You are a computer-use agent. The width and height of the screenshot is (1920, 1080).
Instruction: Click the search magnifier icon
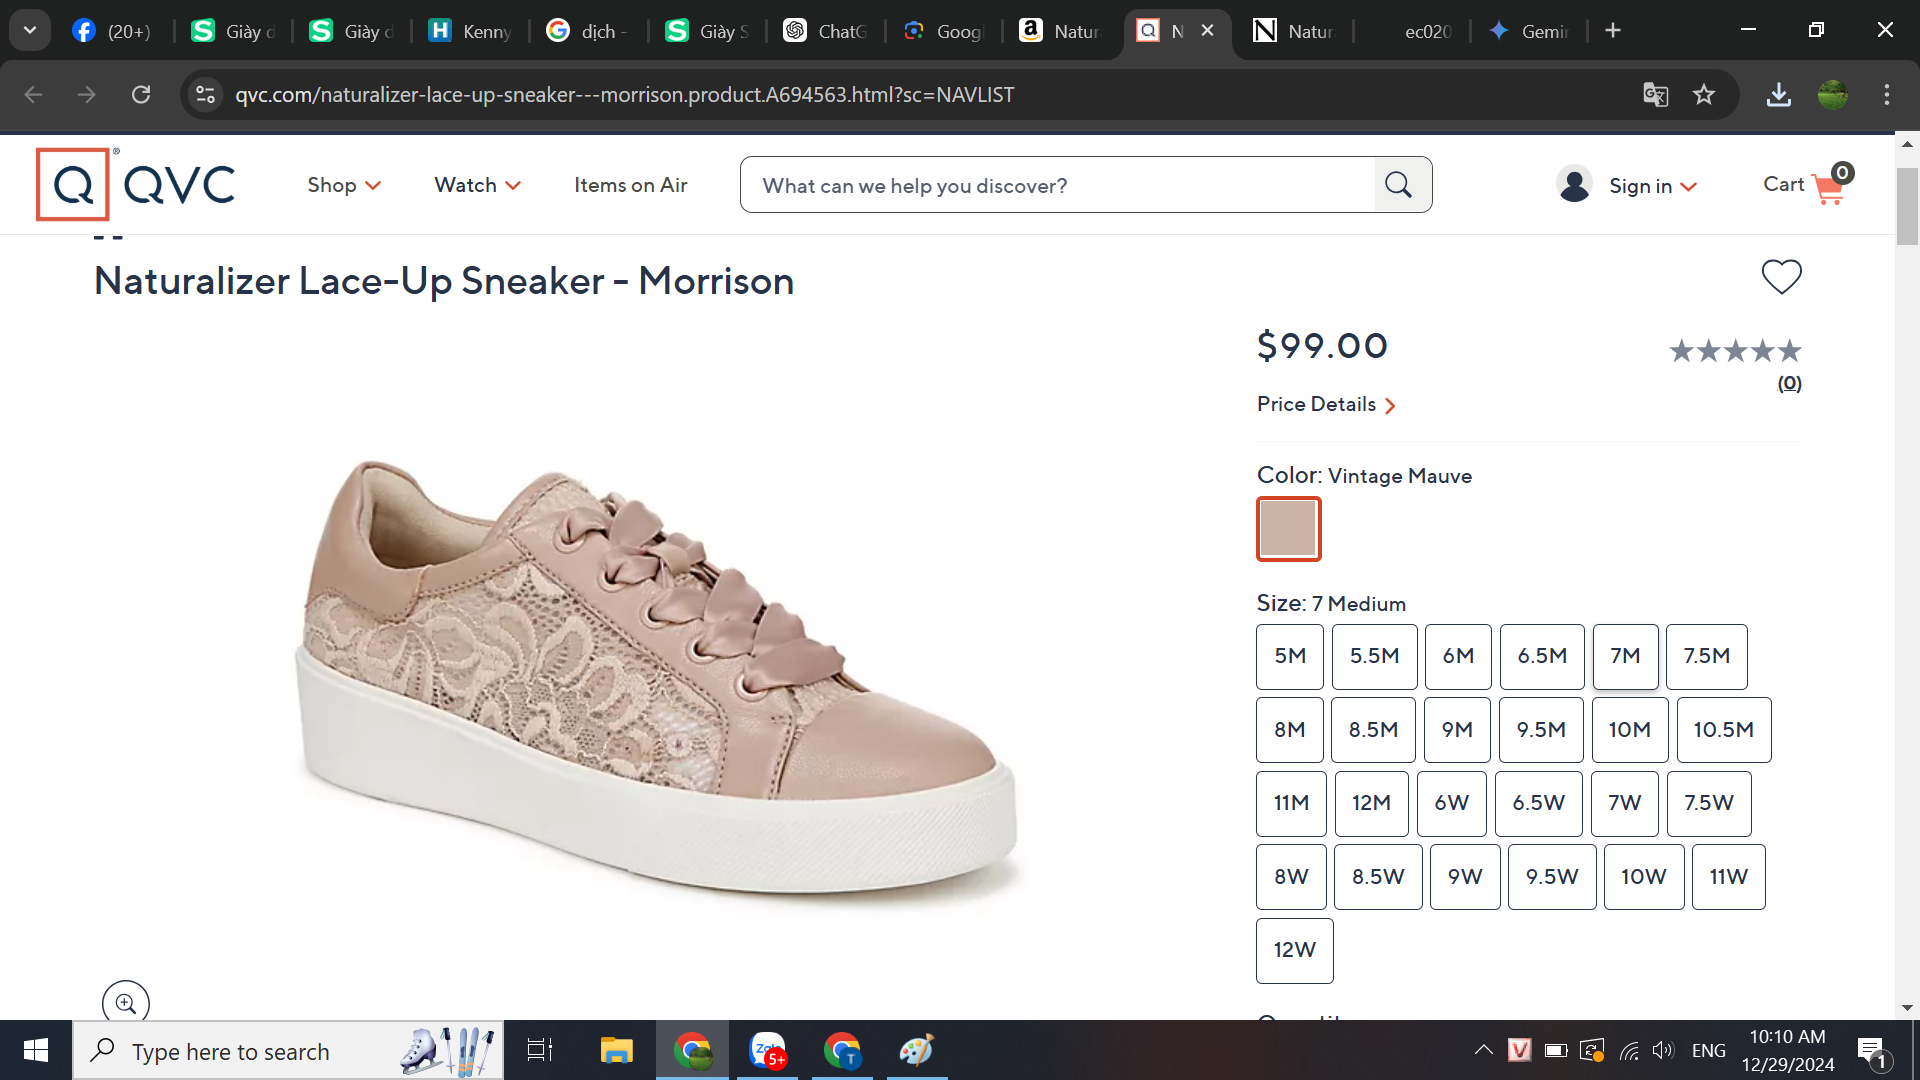pyautogui.click(x=1399, y=185)
